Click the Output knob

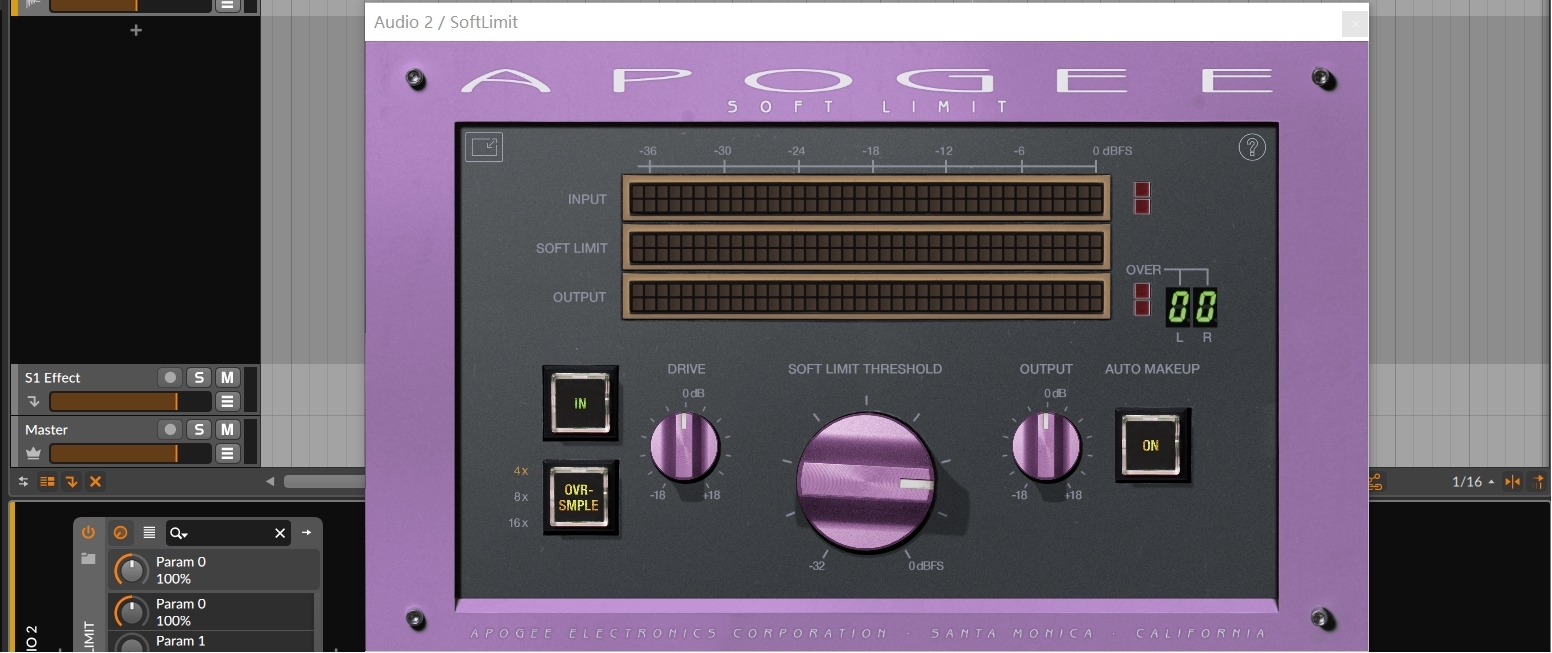(x=1046, y=445)
